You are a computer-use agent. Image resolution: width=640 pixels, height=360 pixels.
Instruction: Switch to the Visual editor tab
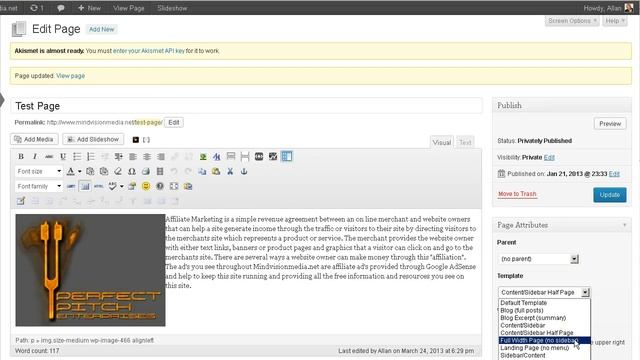tap(442, 142)
